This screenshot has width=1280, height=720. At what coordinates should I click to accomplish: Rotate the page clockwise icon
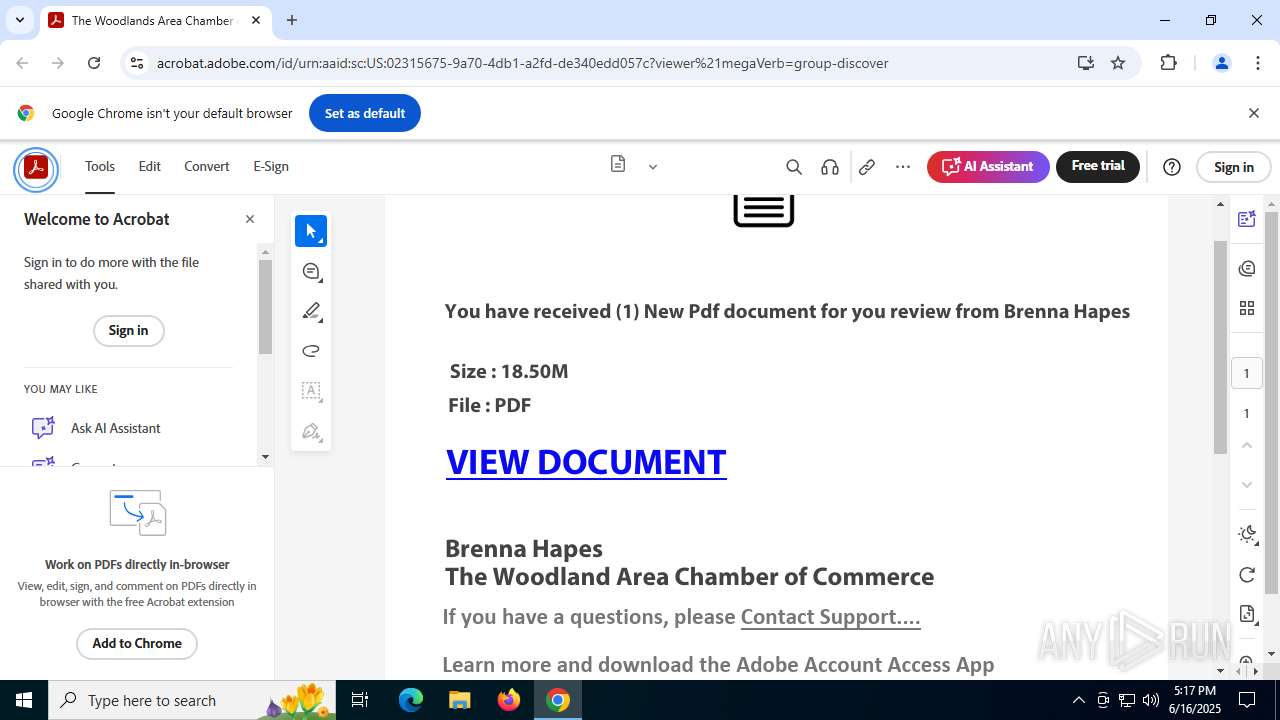(1247, 574)
